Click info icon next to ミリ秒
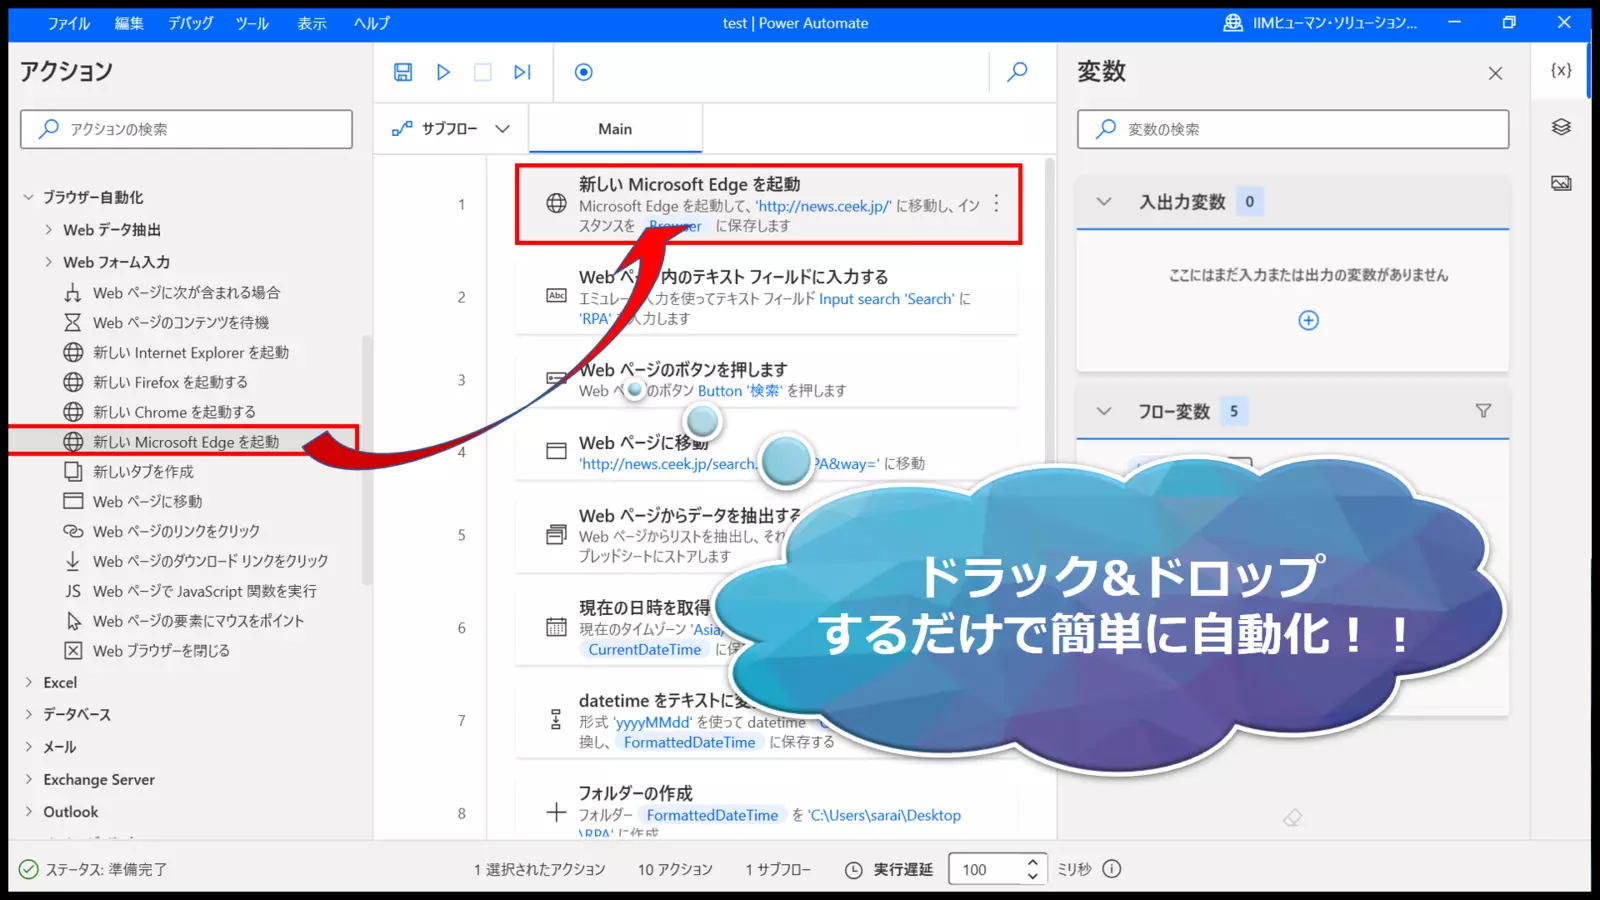The image size is (1600, 900). tap(1112, 869)
